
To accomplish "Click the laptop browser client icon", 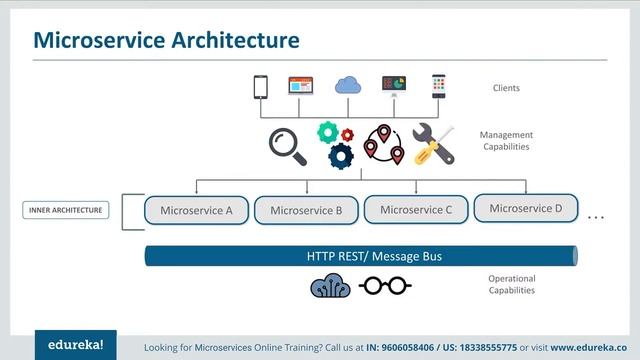I will [301, 86].
